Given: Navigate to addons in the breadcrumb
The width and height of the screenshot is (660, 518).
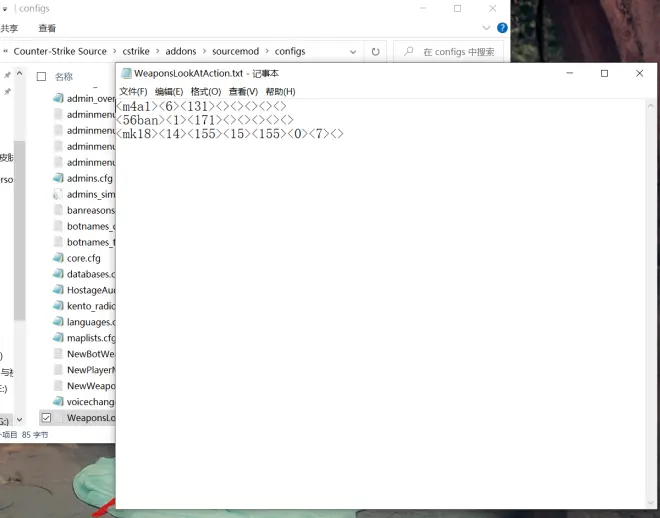Looking at the screenshot, I should coord(181,51).
